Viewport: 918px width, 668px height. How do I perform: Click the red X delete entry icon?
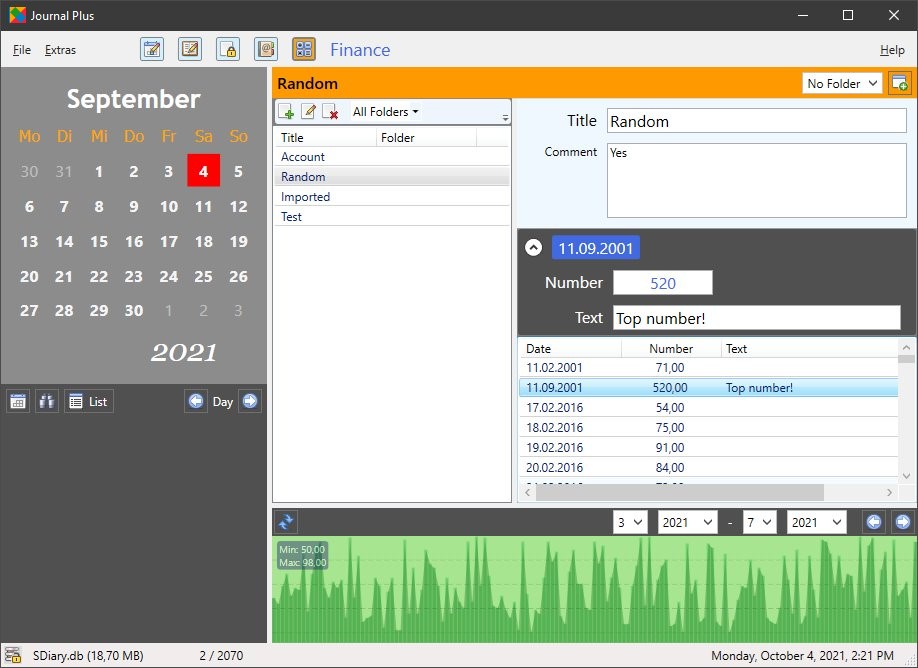[330, 112]
